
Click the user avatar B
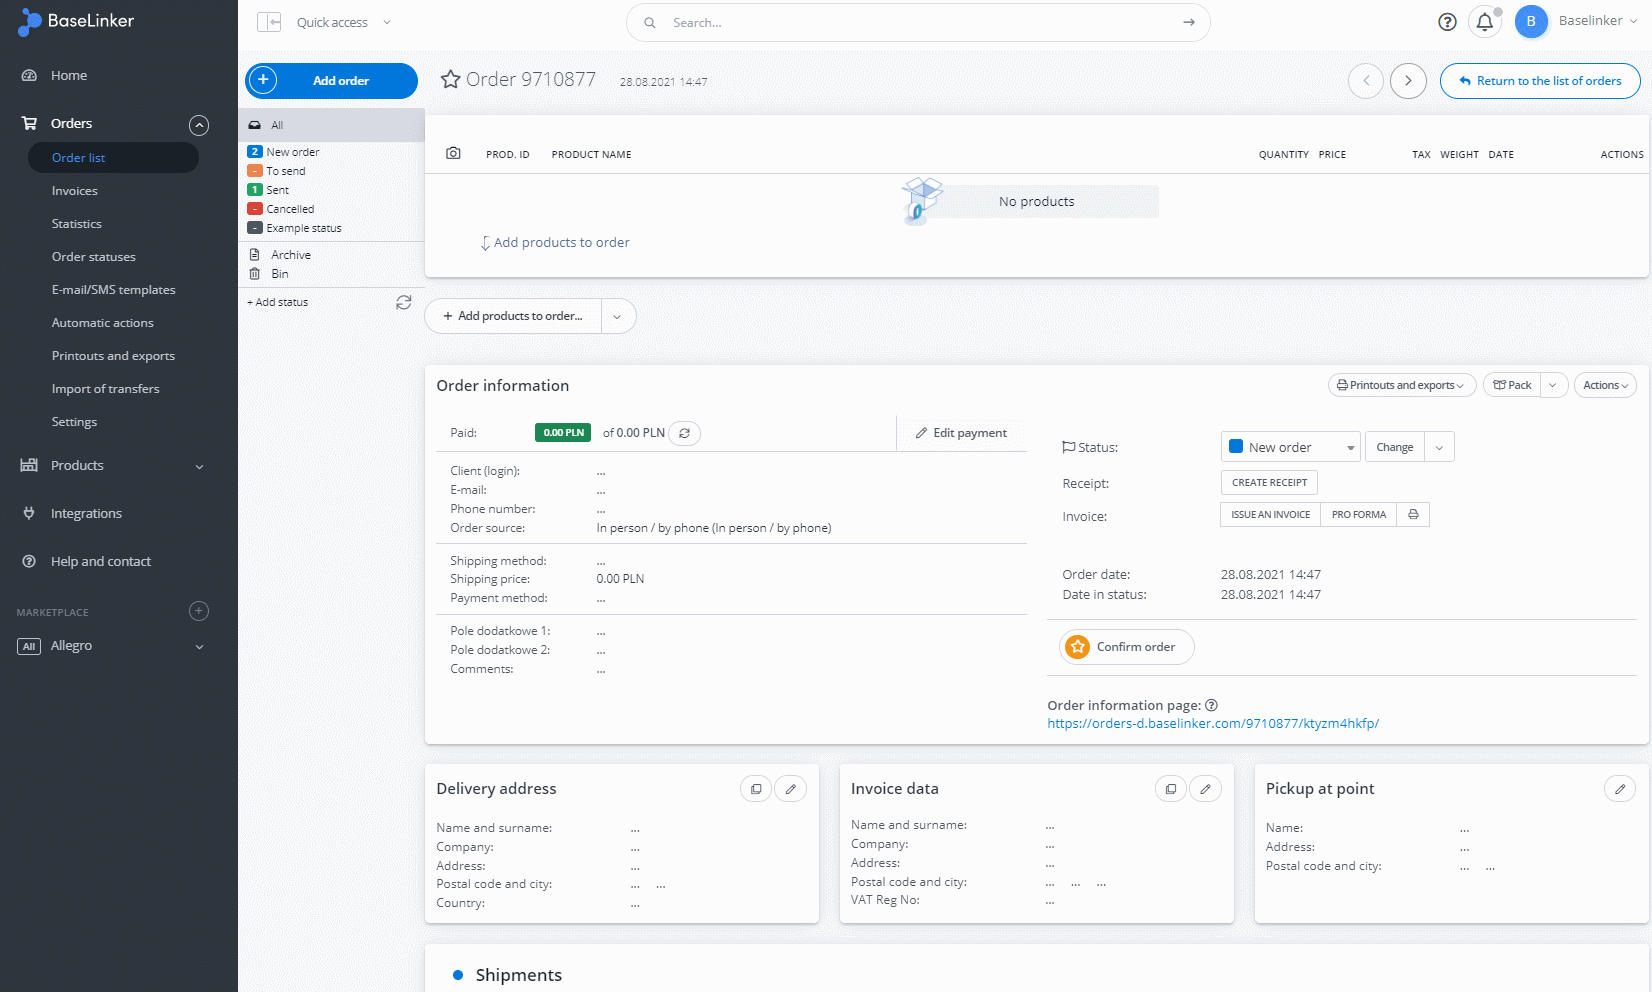coord(1531,21)
